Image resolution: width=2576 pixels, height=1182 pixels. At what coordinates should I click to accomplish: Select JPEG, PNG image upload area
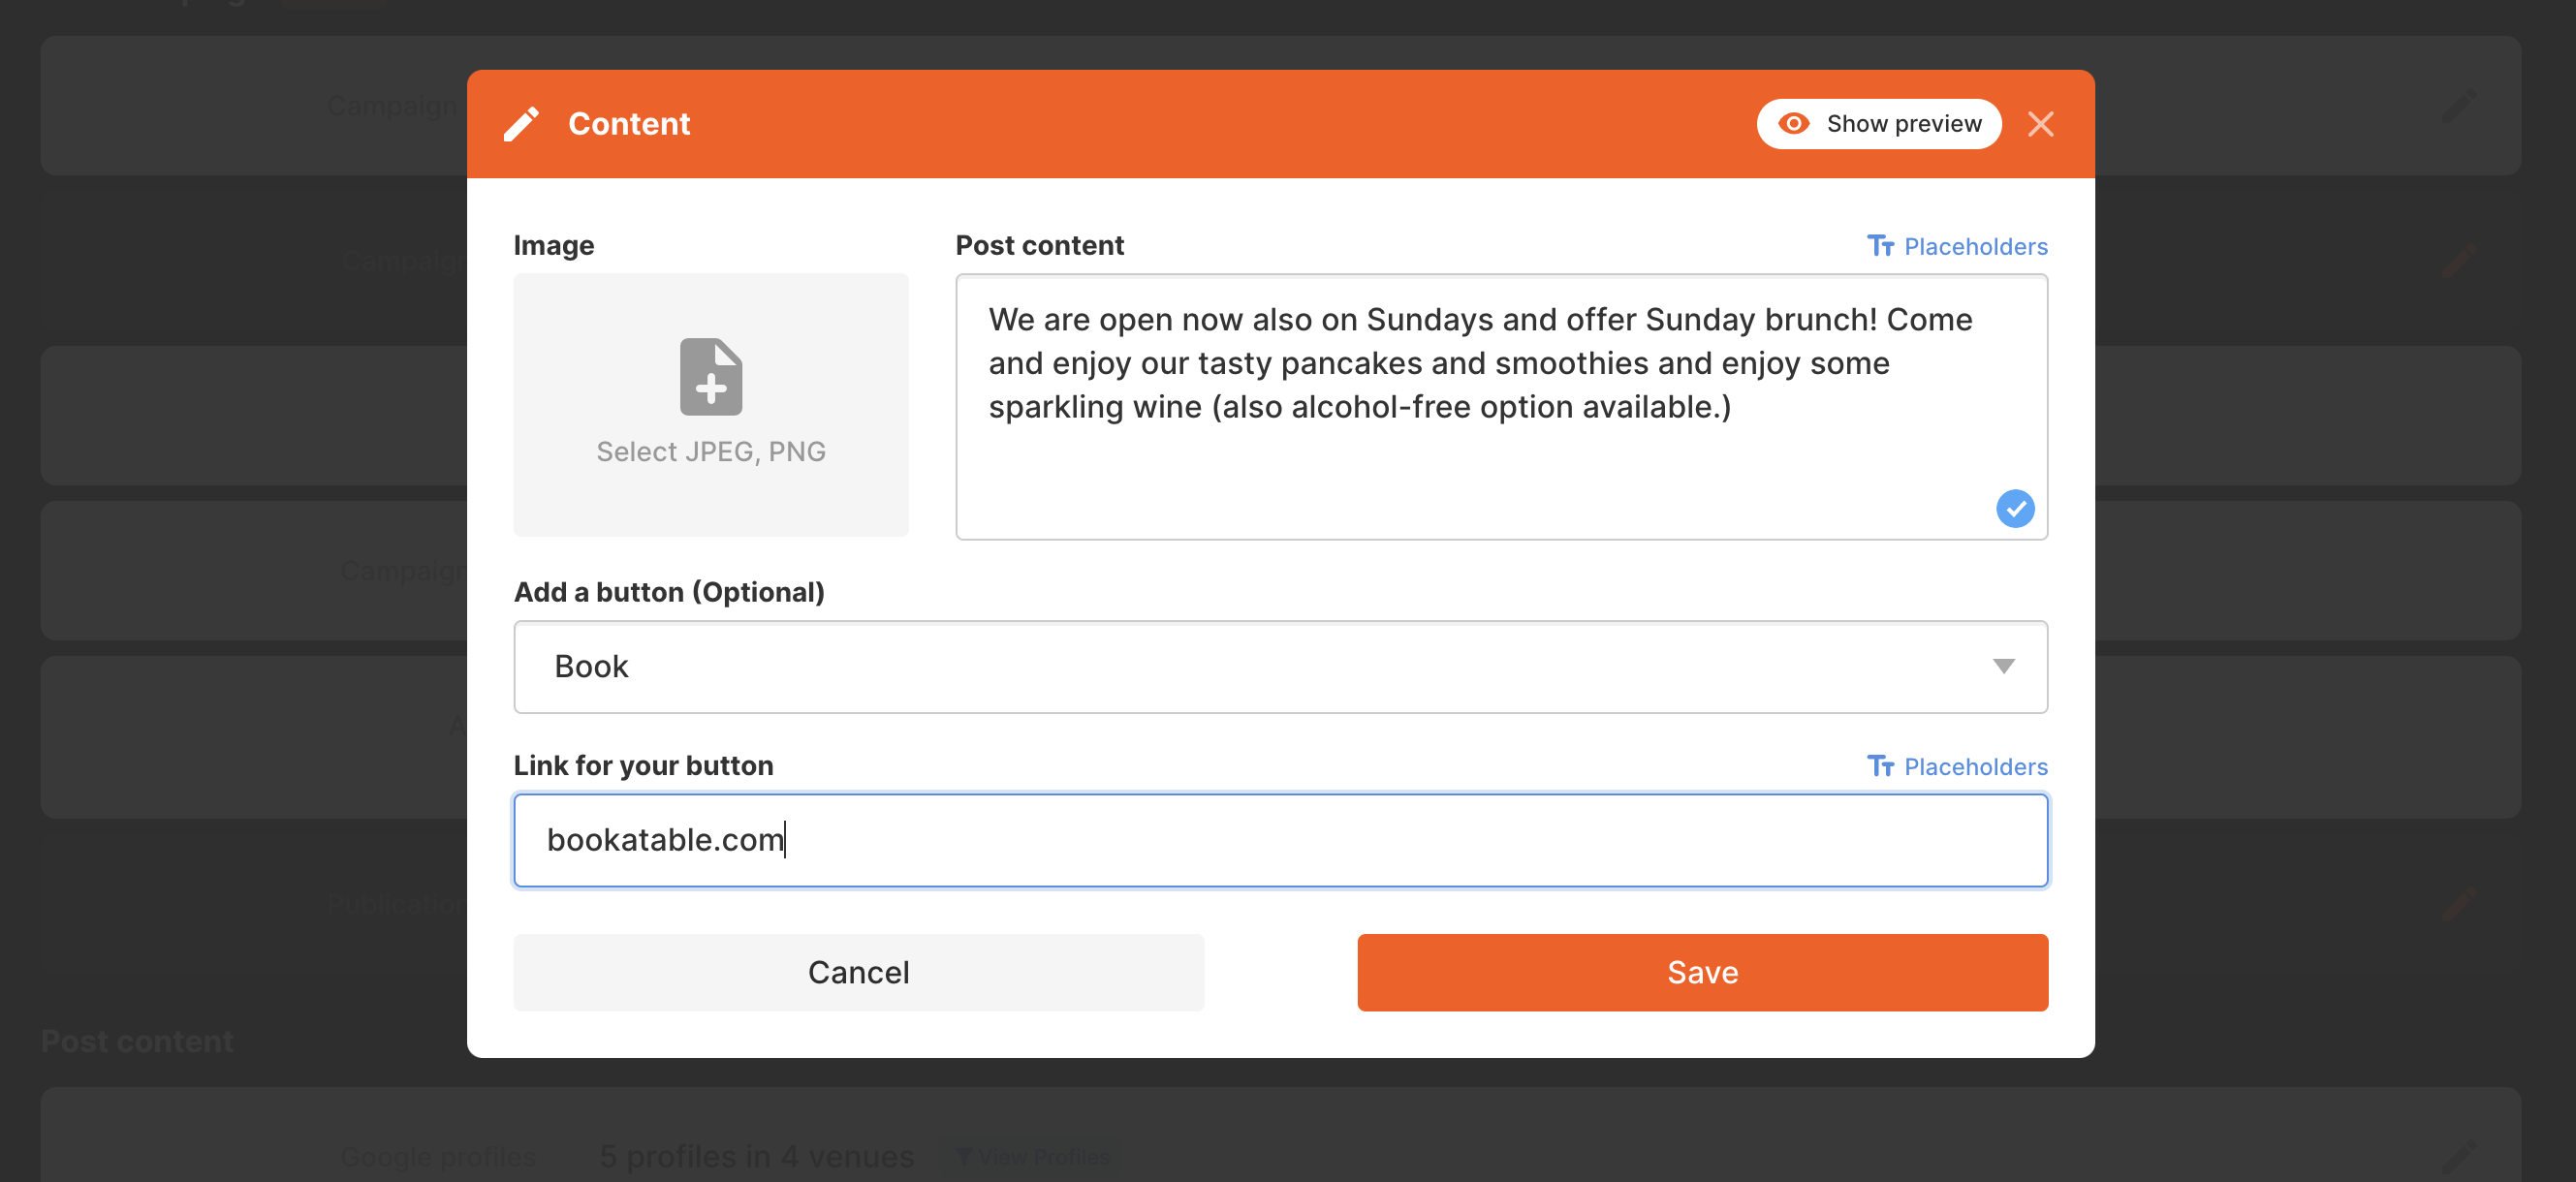711,405
